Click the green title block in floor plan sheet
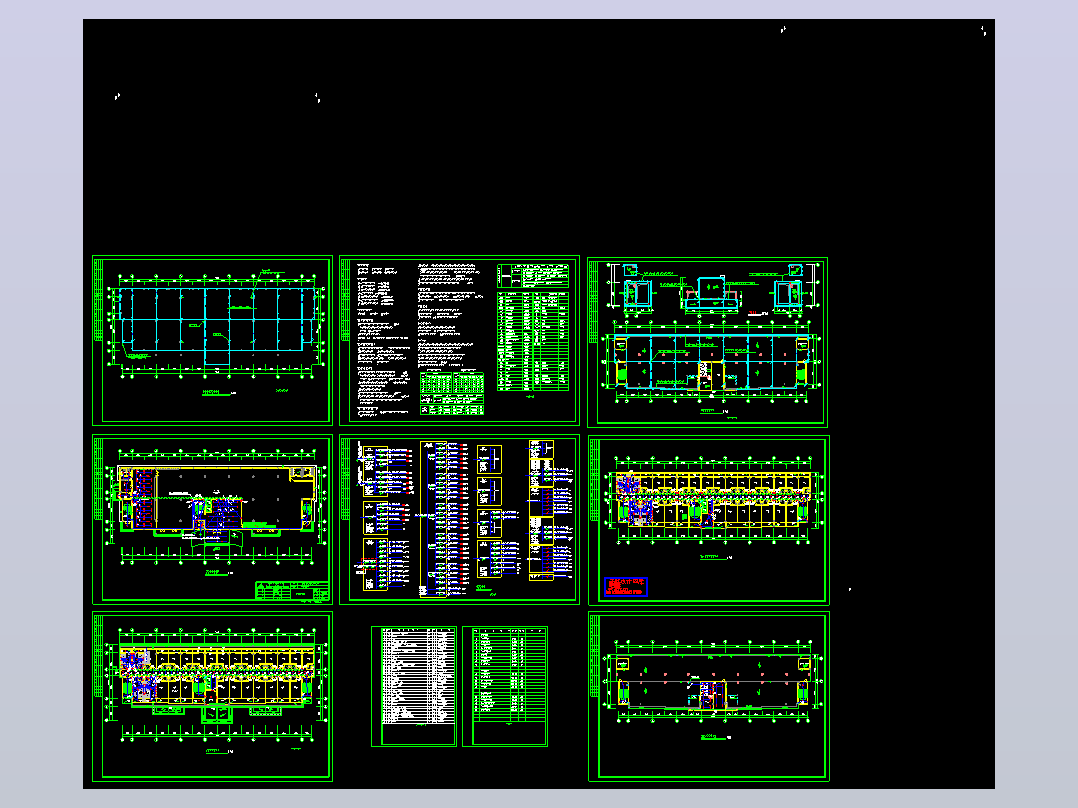Viewport: 1078px width, 808px height. coord(292,591)
